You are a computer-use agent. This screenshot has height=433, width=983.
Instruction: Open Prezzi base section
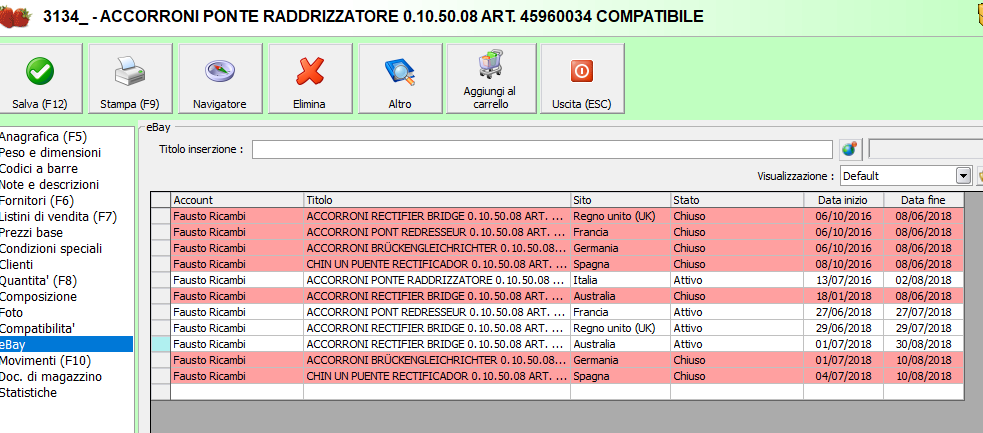pos(31,232)
